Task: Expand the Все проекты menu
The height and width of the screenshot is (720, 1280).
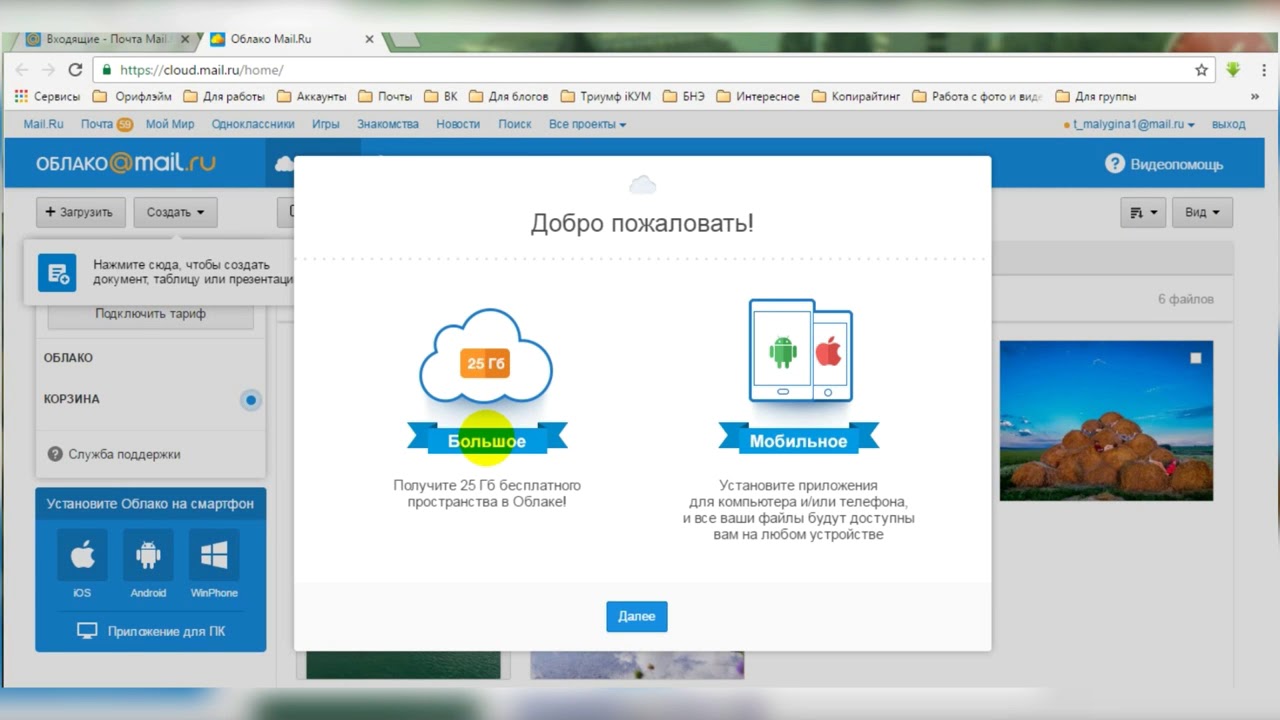Action: click(587, 124)
